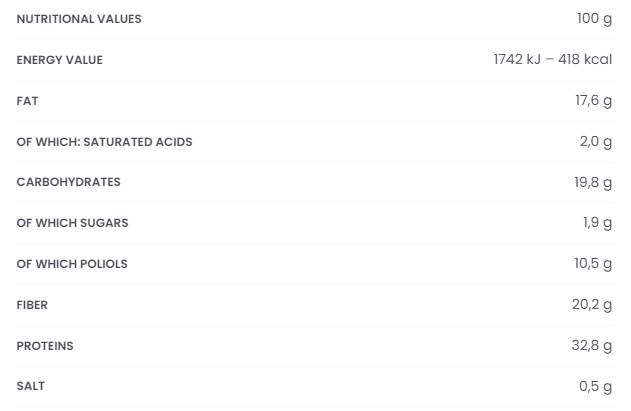This screenshot has height=411, width=631.
Task: Select the 10,5 g poliols value
Action: 593,264
